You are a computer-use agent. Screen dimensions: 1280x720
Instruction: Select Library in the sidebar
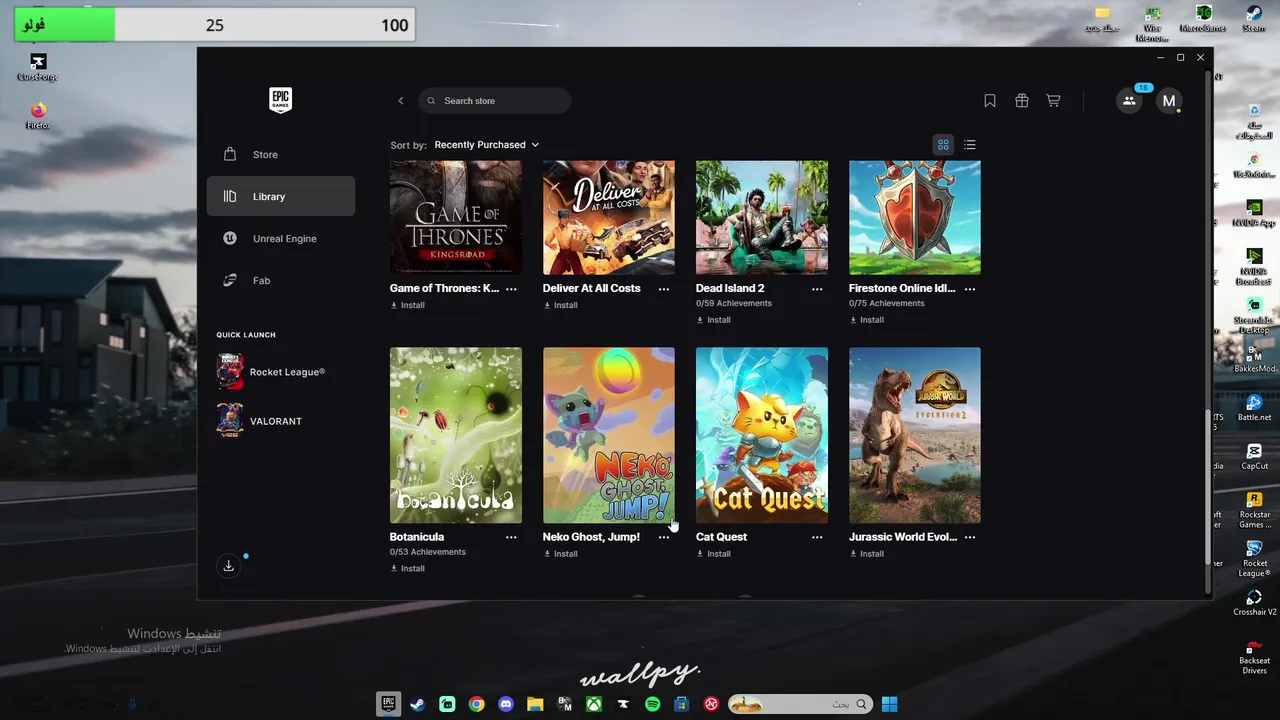coord(280,197)
